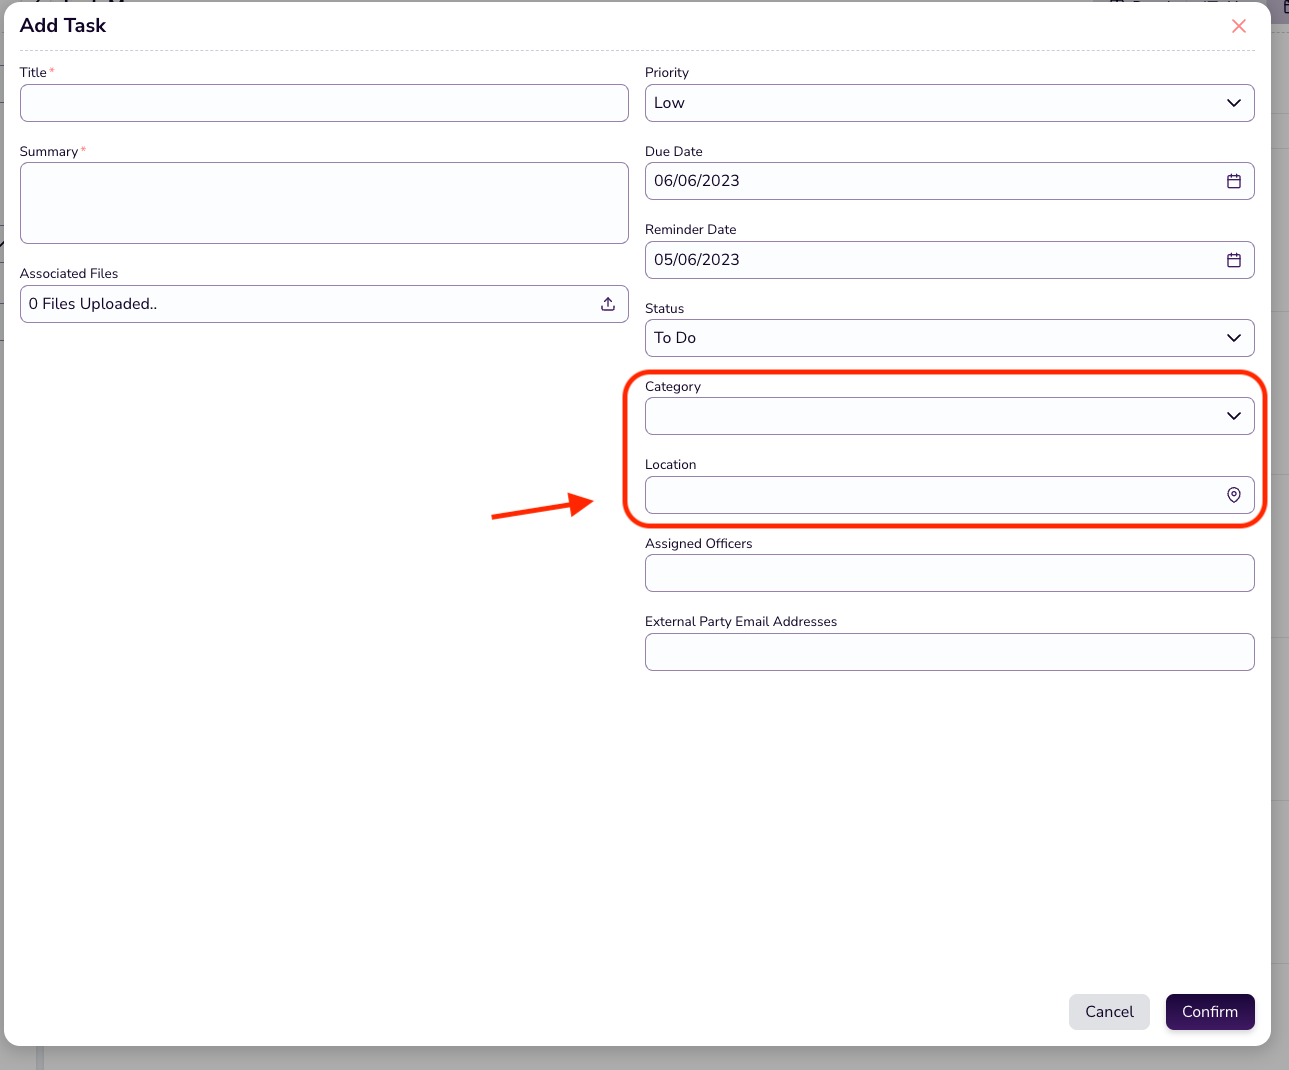Open the Due Date calendar picker icon
The image size is (1289, 1070).
[1234, 181]
